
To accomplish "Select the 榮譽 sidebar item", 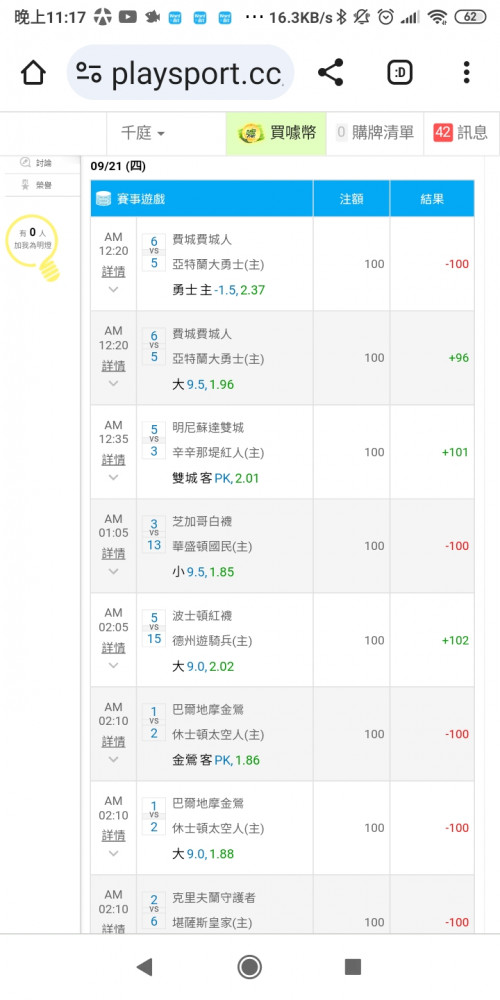I will (36, 185).
